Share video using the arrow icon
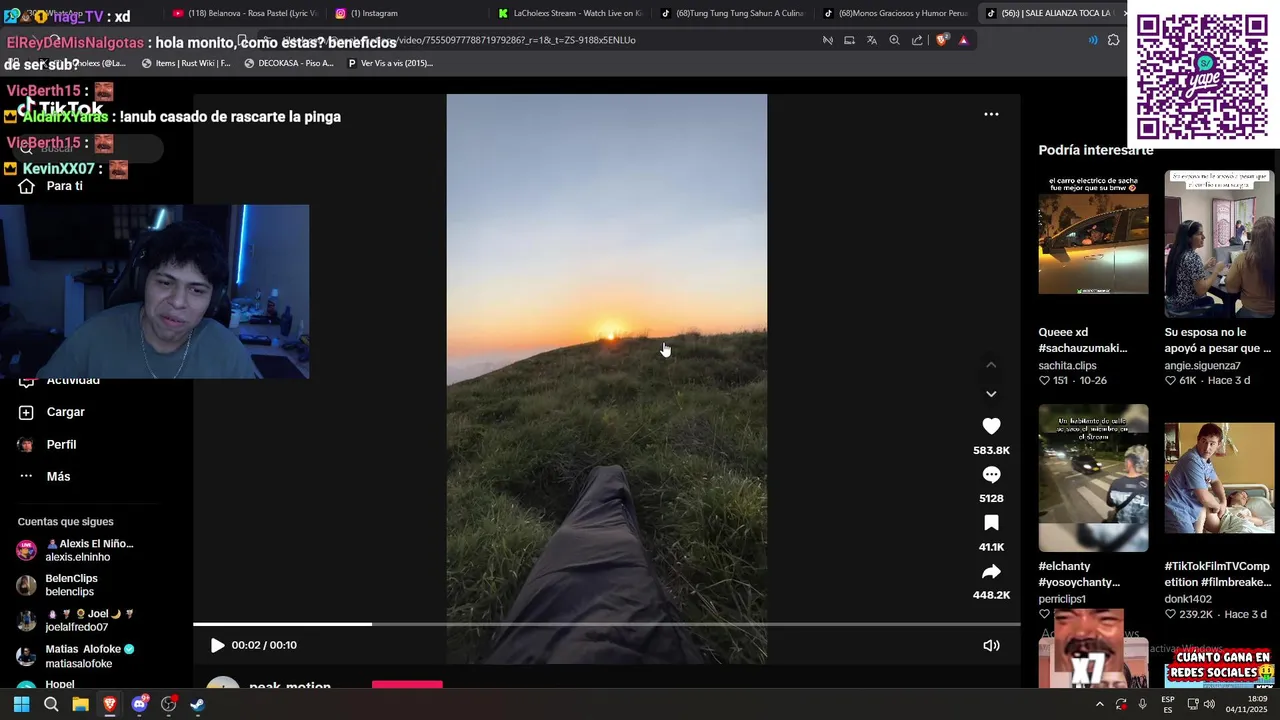This screenshot has height=720, width=1280. click(x=991, y=572)
